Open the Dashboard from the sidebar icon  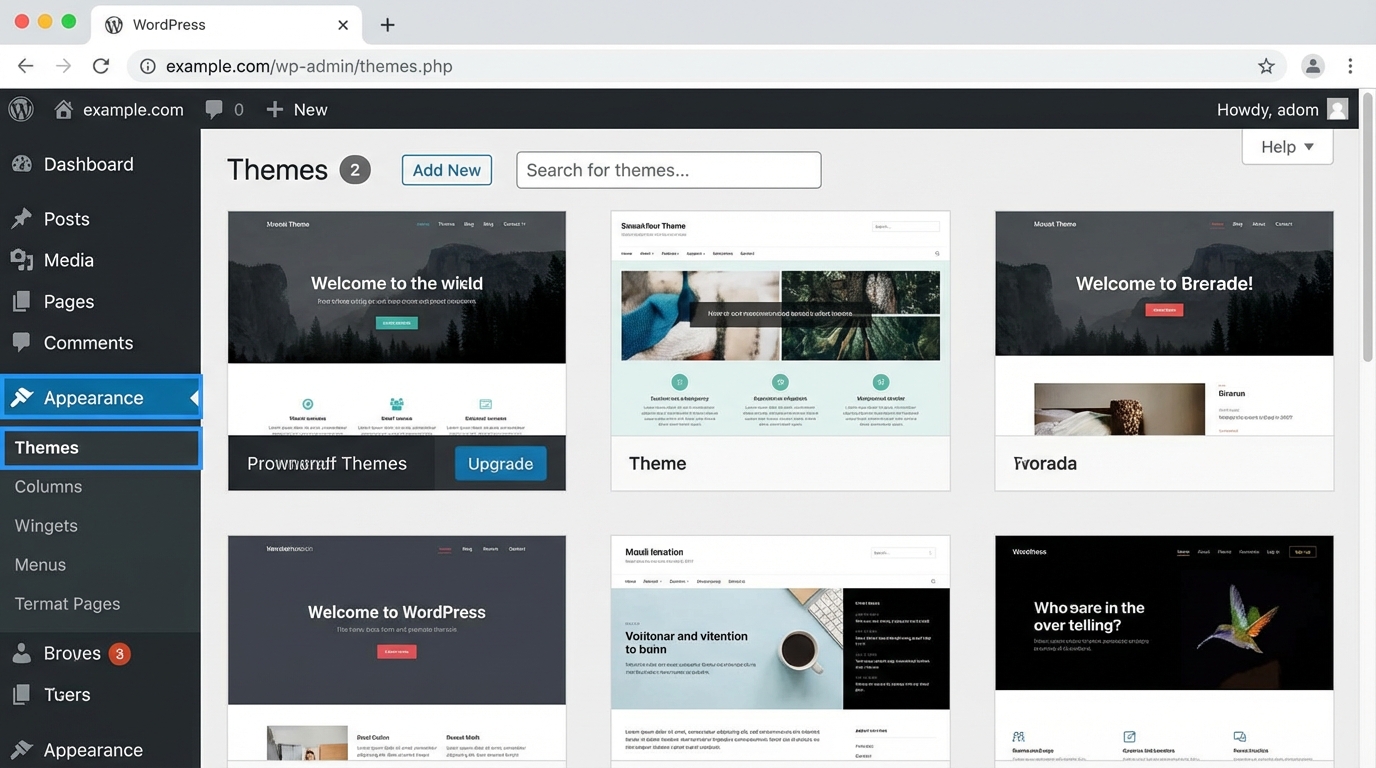tap(21, 163)
